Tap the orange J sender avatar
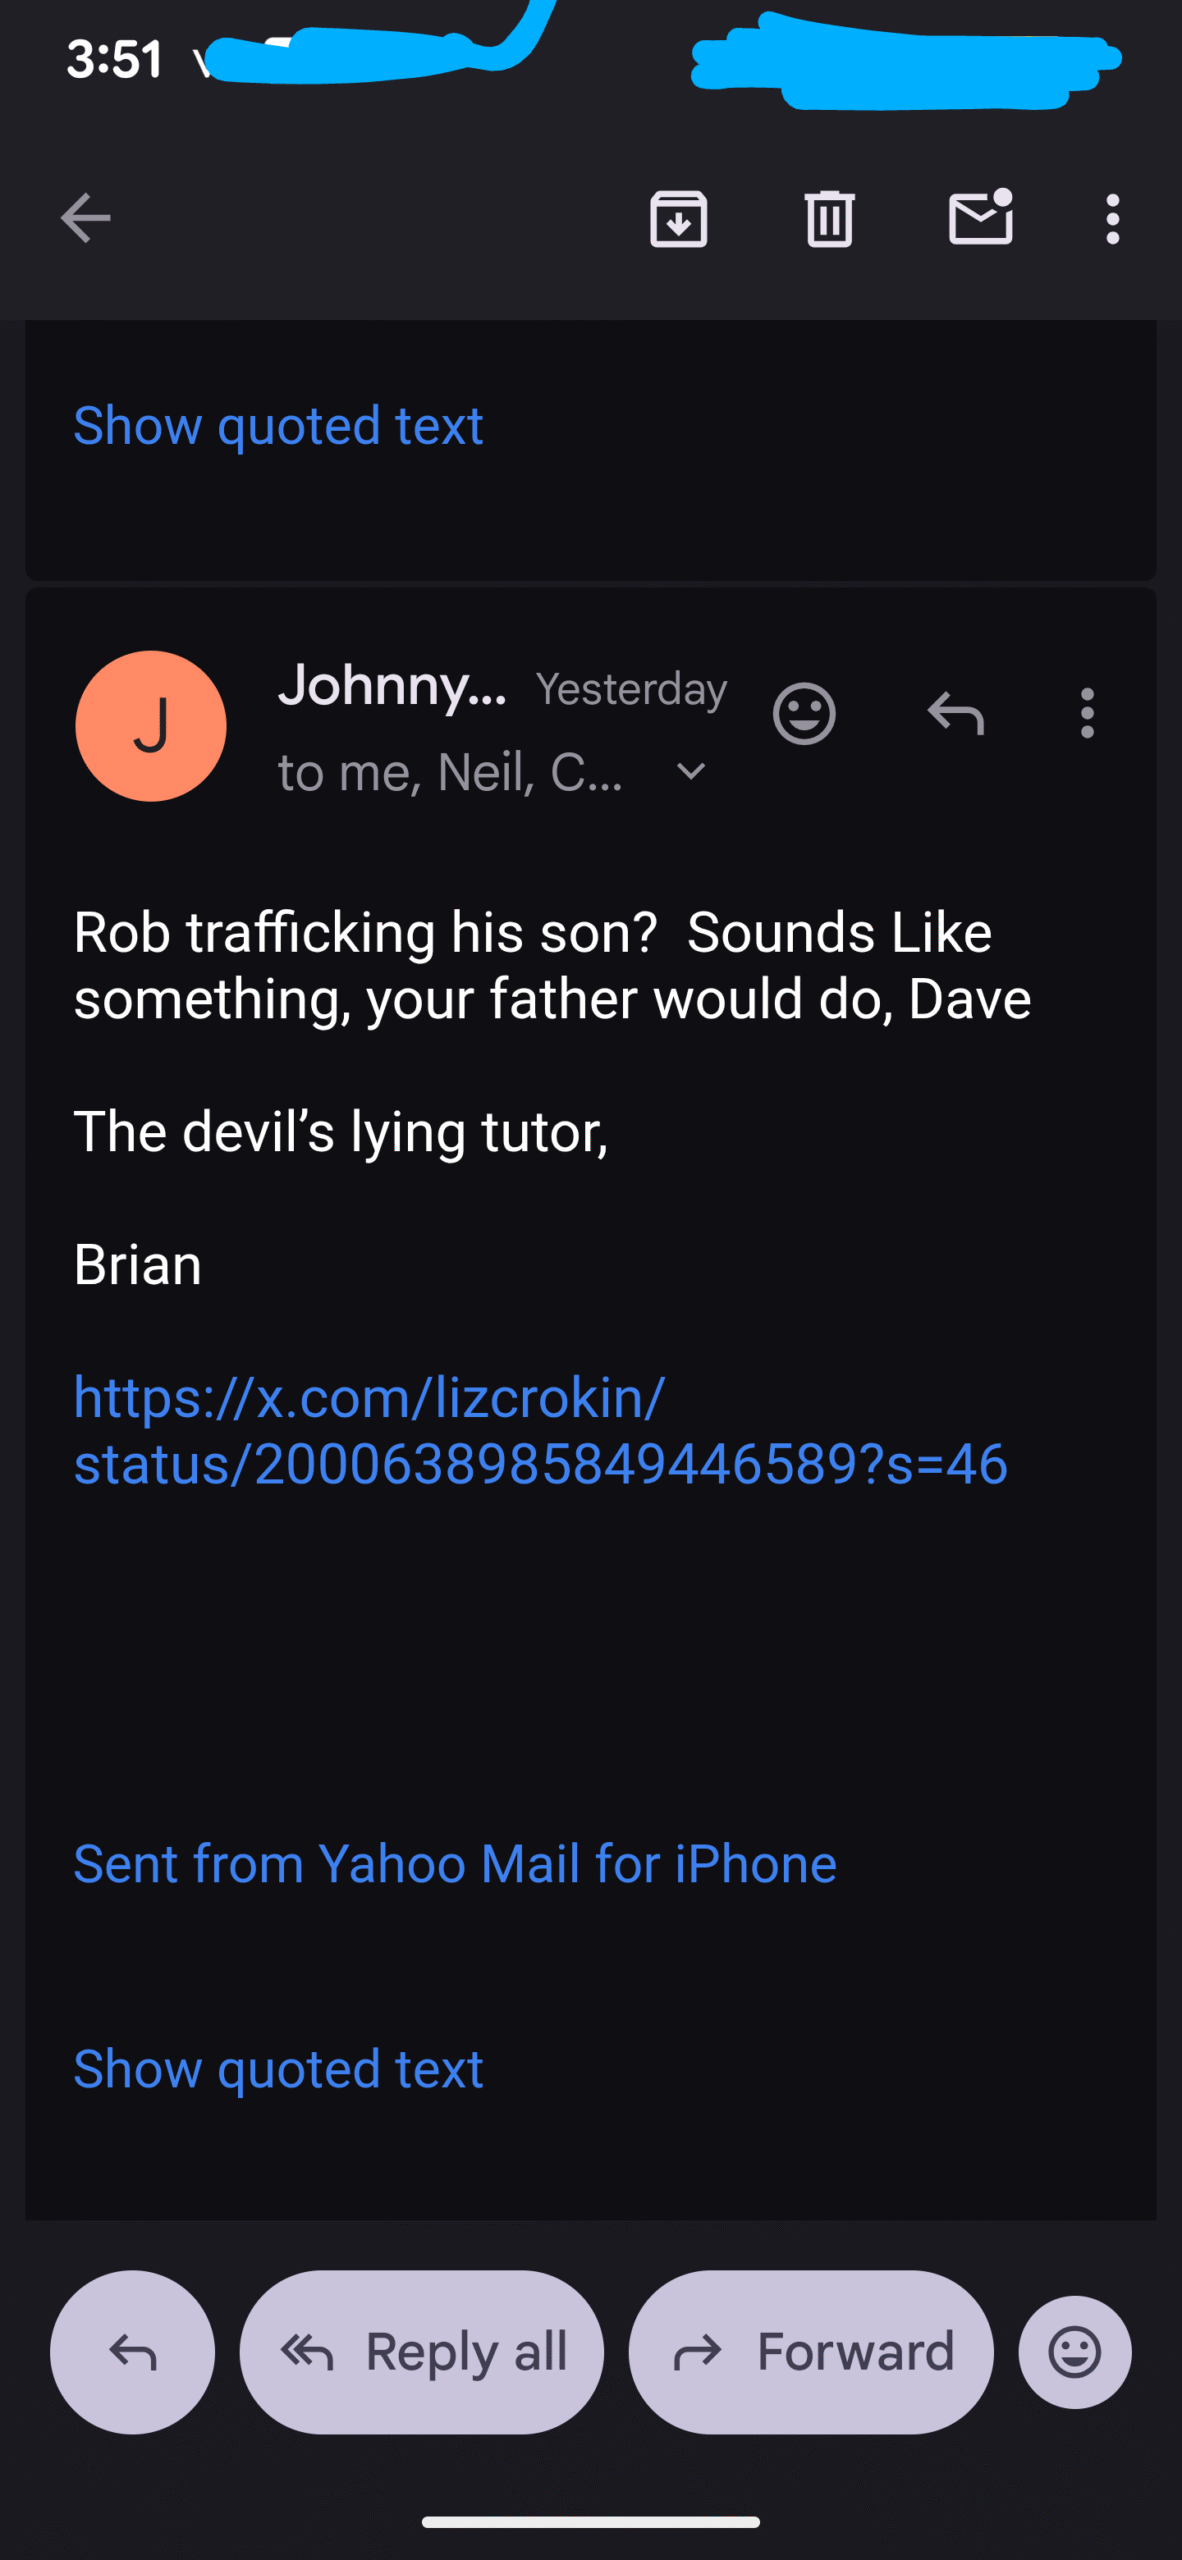 (151, 726)
